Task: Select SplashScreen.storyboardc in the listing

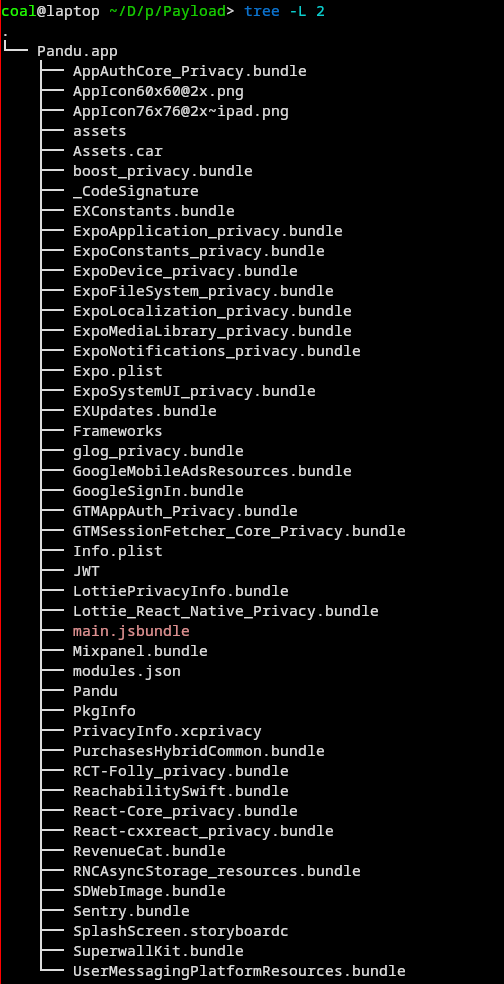Action: tap(181, 931)
